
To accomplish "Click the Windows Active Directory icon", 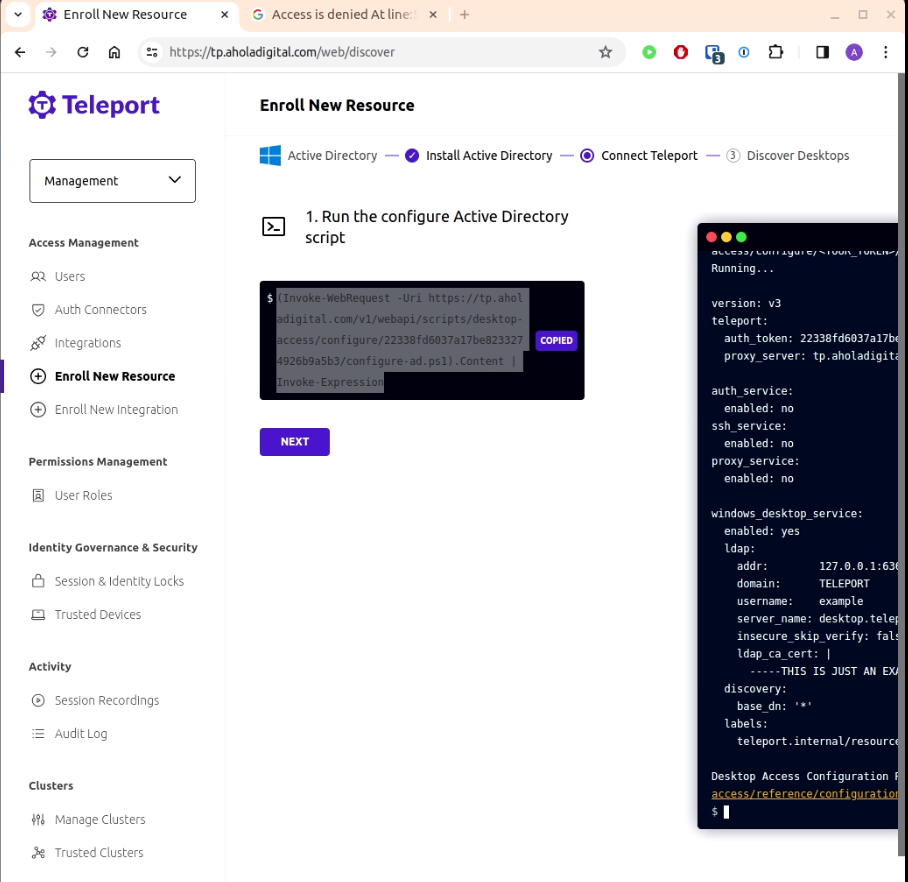I will click(x=270, y=156).
